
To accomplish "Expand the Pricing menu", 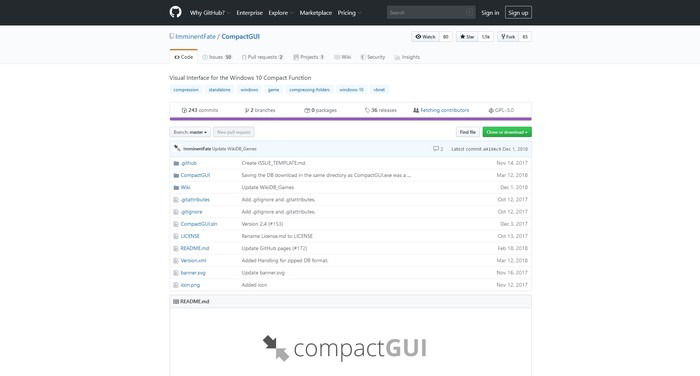I will coord(349,13).
